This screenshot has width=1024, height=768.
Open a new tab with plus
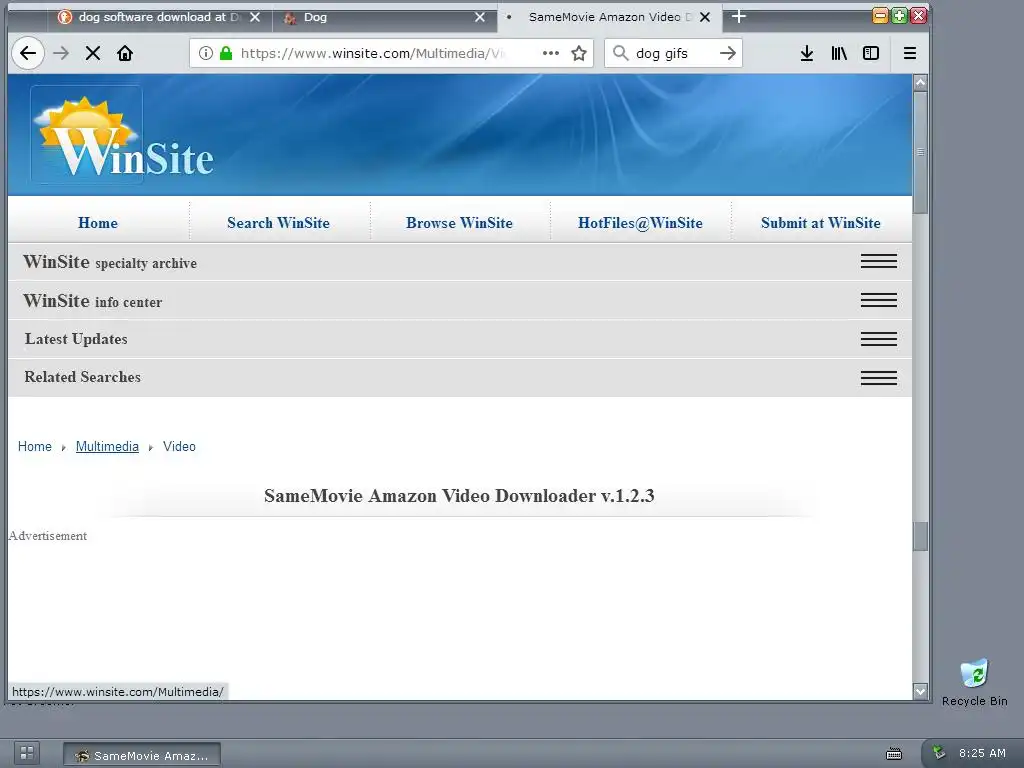[x=739, y=16]
